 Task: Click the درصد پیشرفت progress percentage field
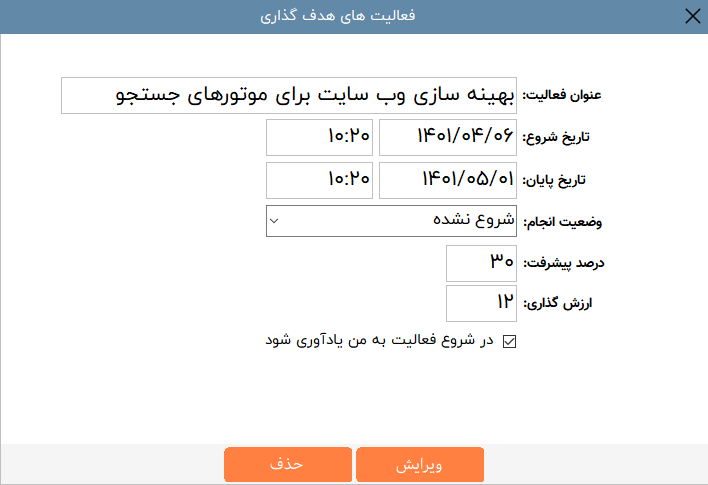click(x=483, y=262)
